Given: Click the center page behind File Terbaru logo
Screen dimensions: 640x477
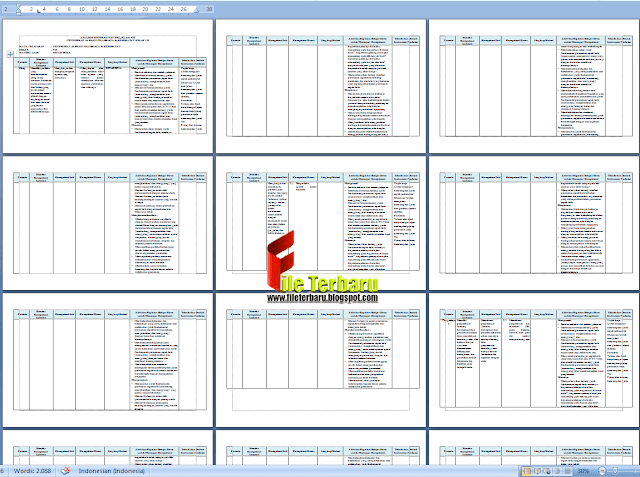Looking at the screenshot, I should tap(321, 223).
